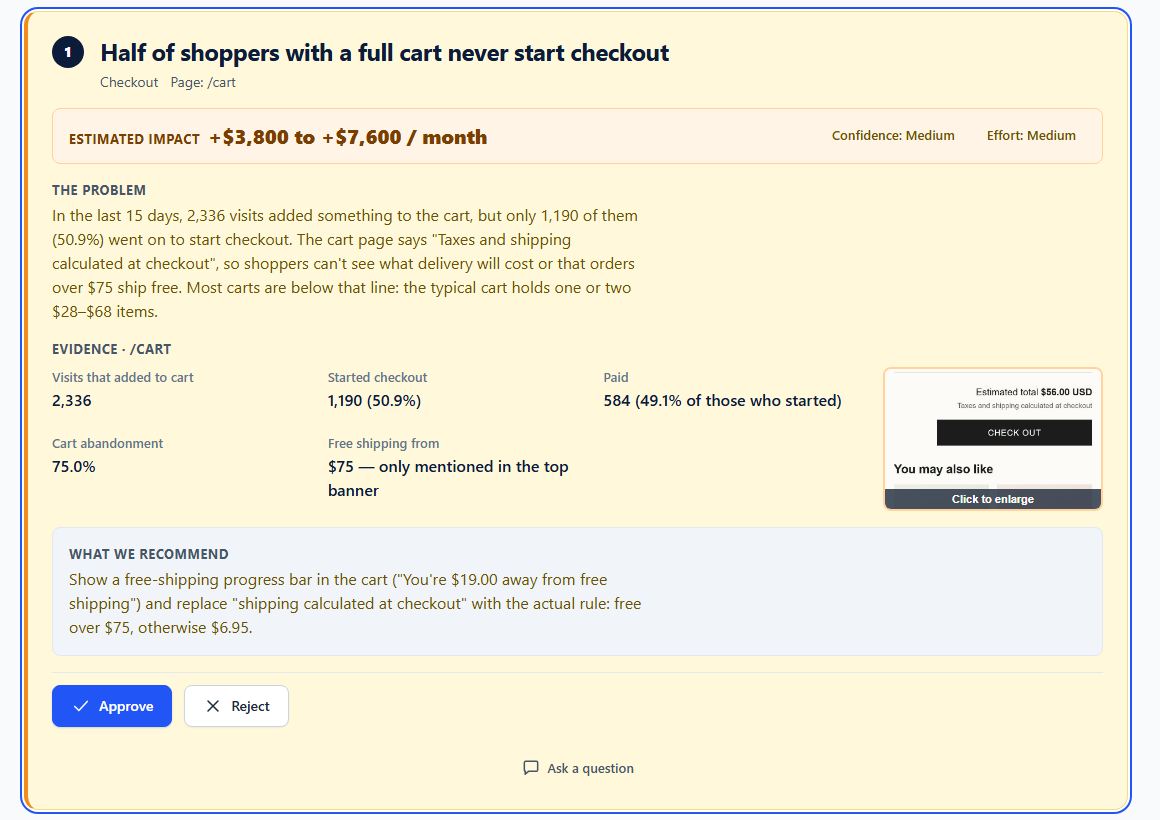Viewport: 1160px width, 820px height.
Task: Click 'Effort: Medium' label
Action: [1031, 135]
